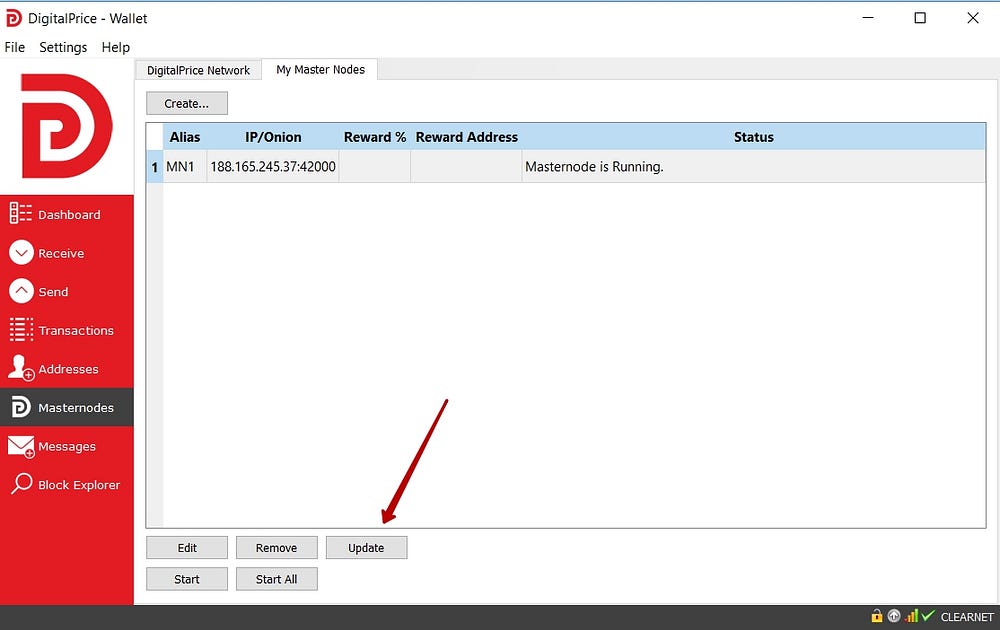This screenshot has width=1000, height=630.
Task: Click the empty Reward % cell for MN1
Action: click(x=375, y=167)
